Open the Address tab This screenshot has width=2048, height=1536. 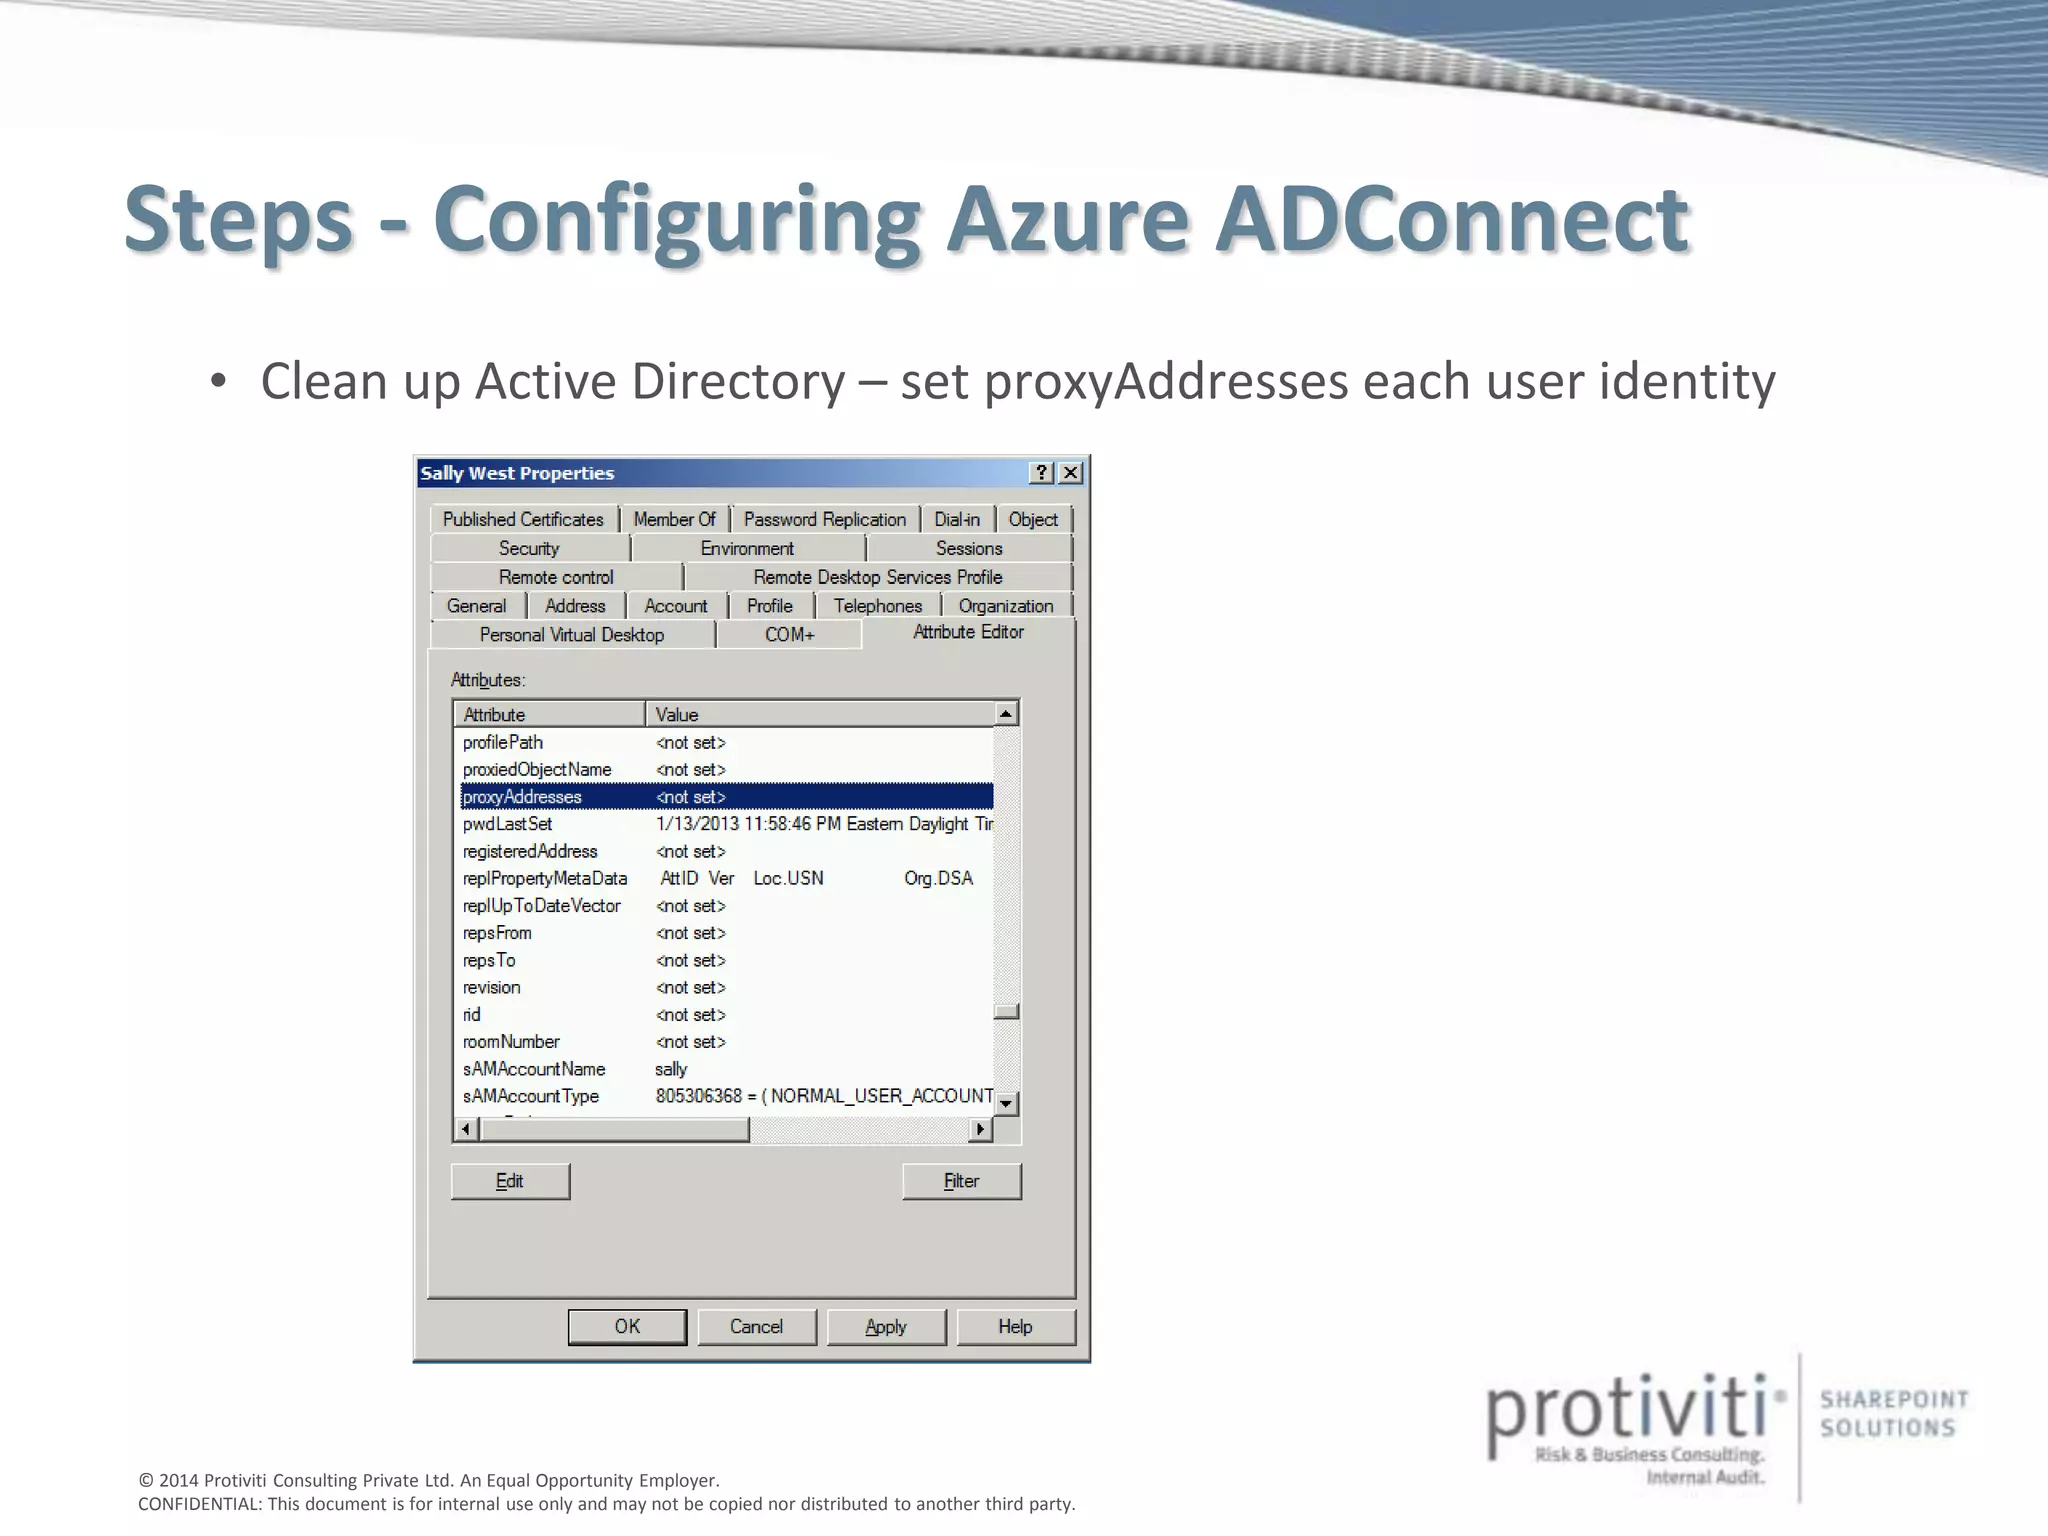point(575,606)
